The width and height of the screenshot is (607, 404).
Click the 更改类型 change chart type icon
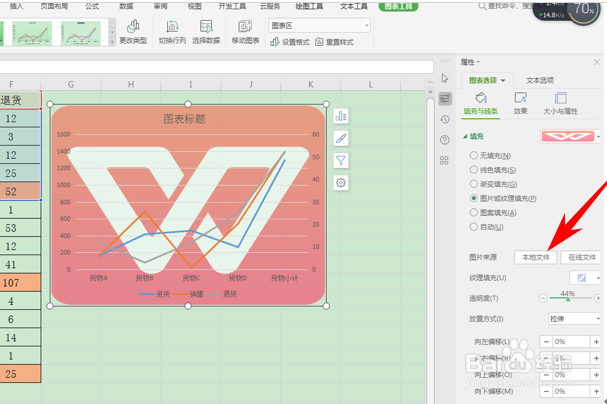click(x=133, y=27)
